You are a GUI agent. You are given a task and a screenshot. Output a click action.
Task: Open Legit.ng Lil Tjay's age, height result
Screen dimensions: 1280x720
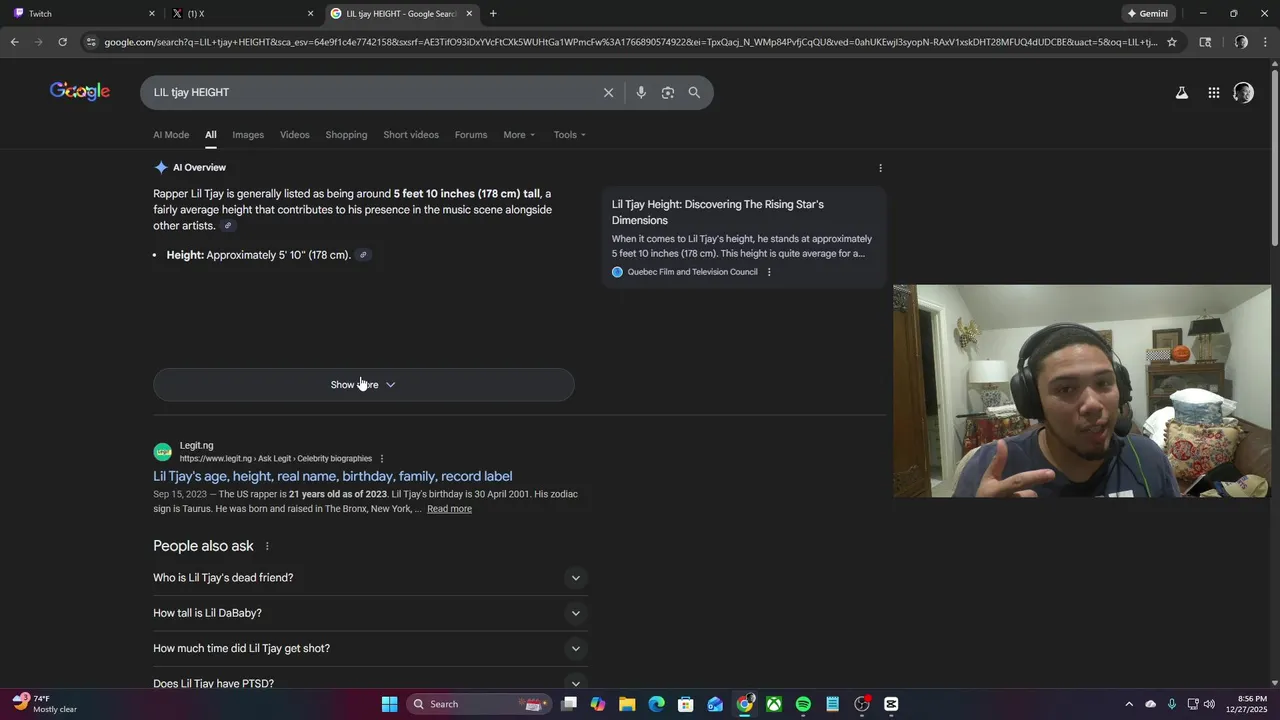332,477
